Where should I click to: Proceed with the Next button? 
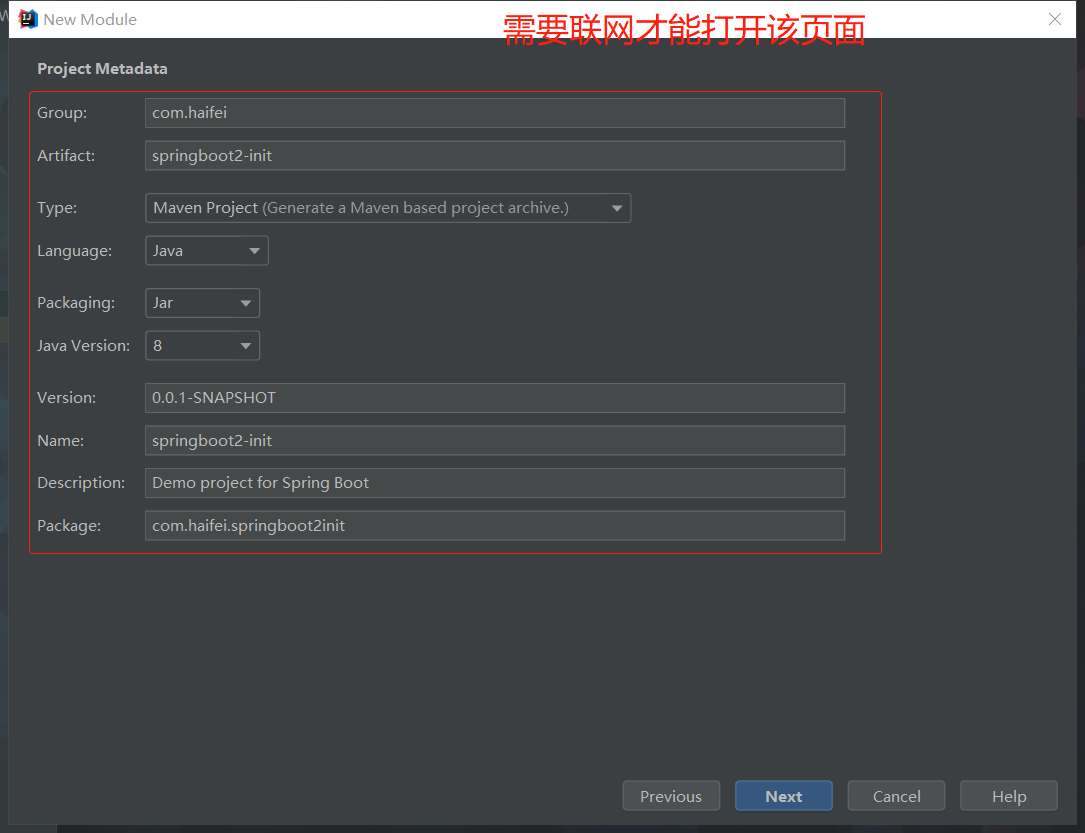click(784, 796)
